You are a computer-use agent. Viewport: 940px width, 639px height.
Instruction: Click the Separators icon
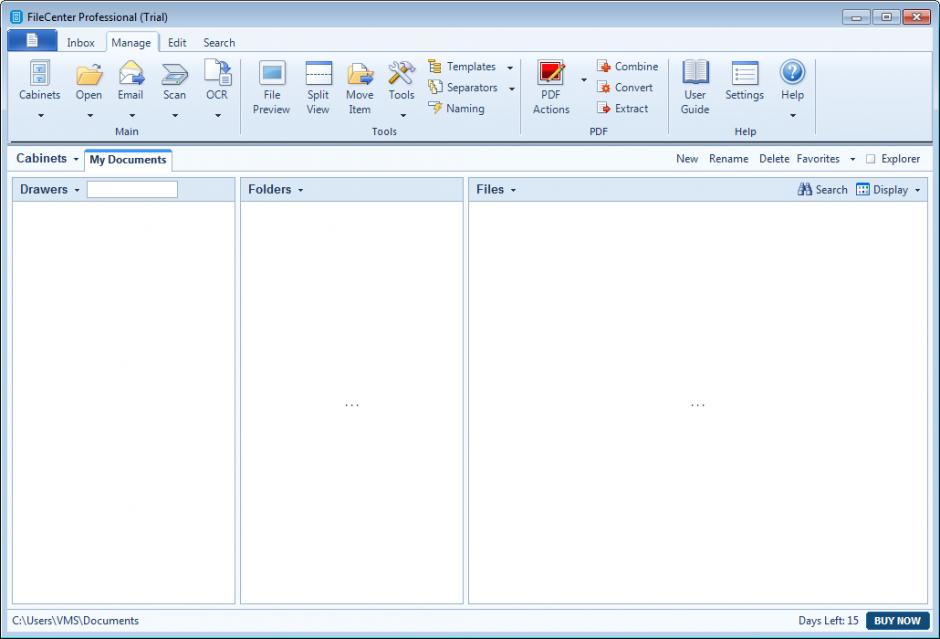click(435, 87)
